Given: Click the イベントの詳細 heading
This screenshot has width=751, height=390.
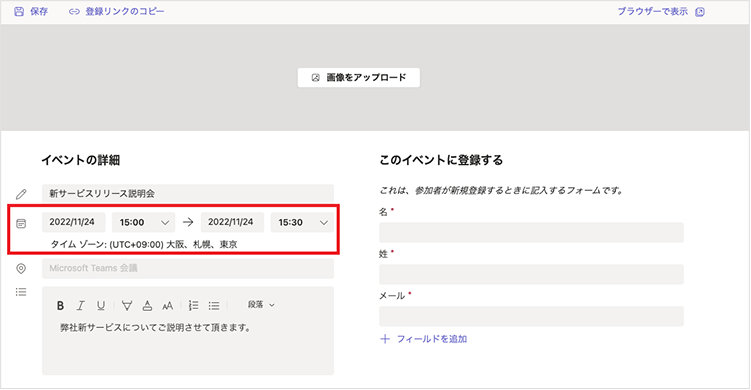Looking at the screenshot, I should coord(80,160).
